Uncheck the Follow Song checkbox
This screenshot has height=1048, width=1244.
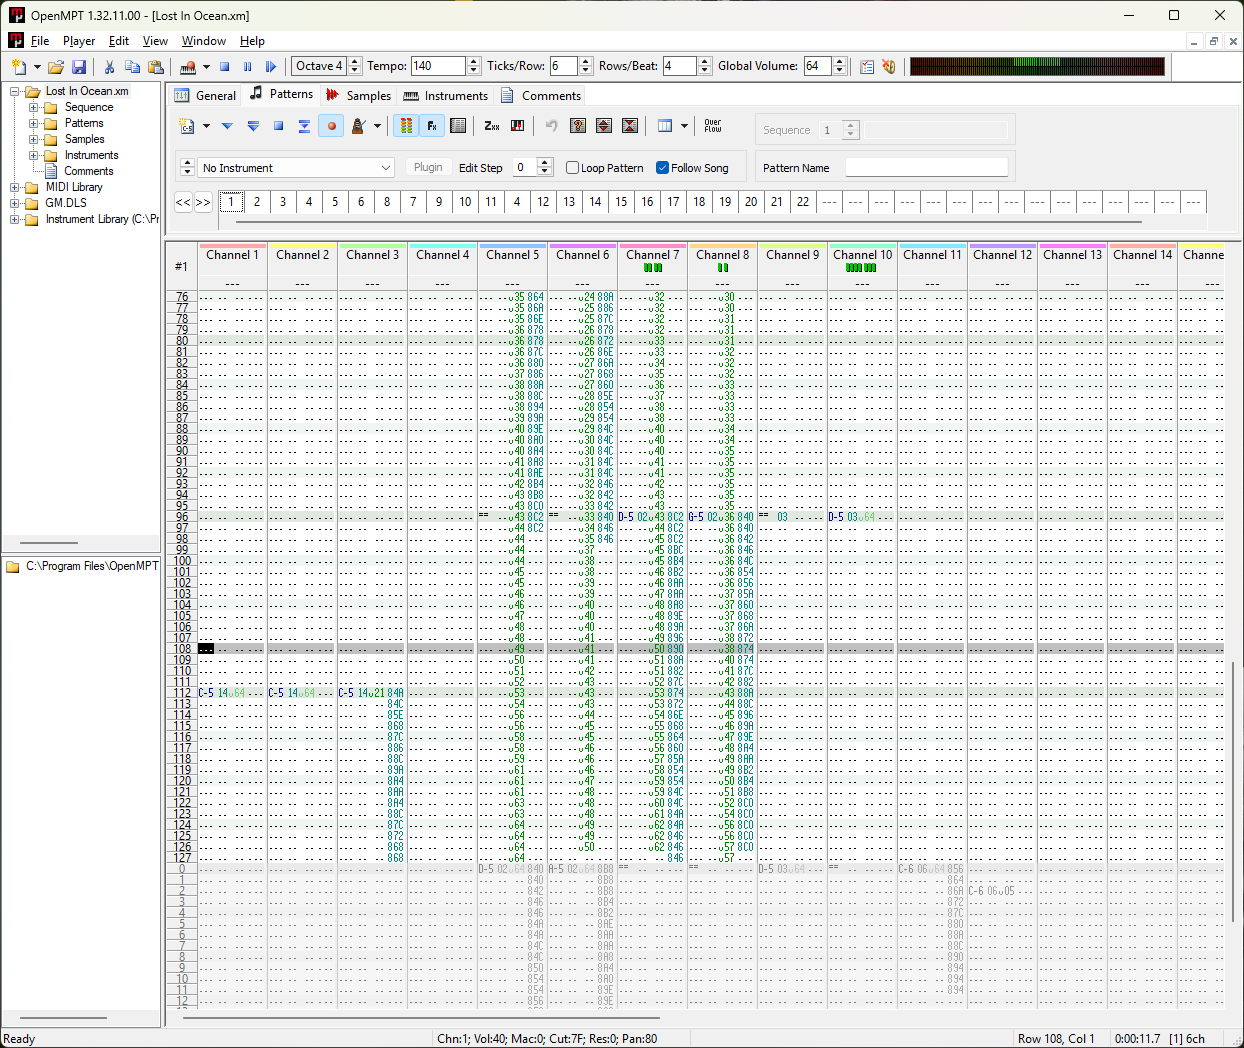[x=662, y=168]
